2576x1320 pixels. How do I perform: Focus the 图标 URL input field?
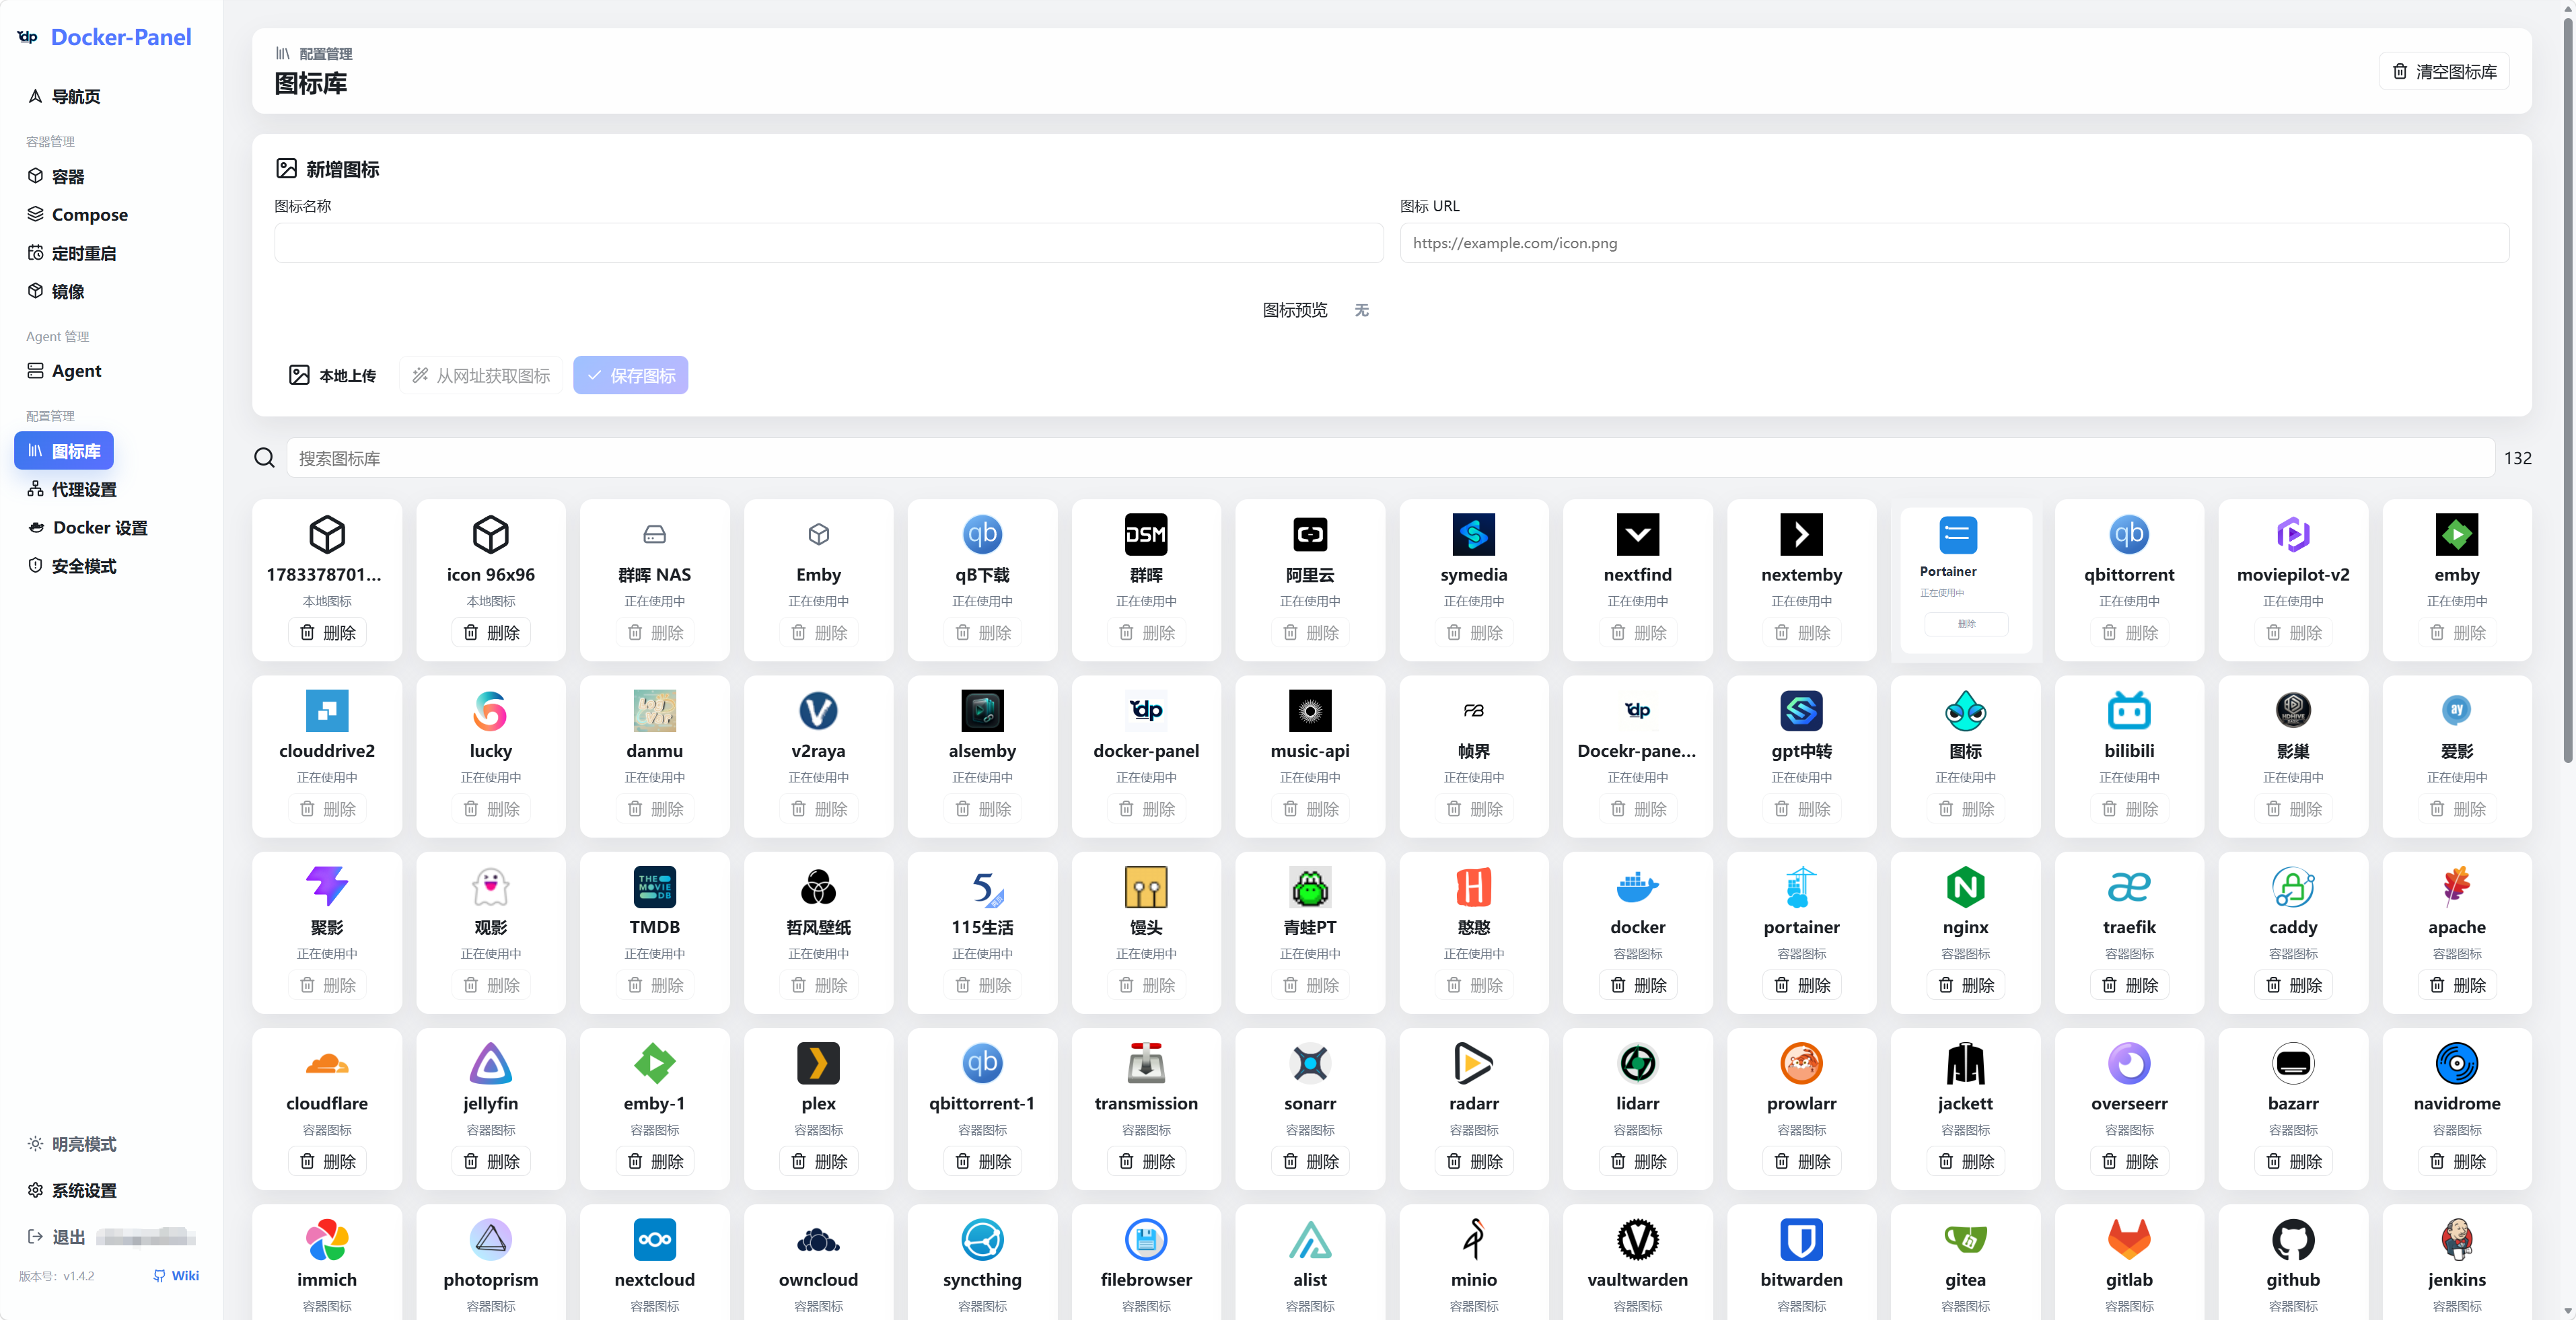1955,243
